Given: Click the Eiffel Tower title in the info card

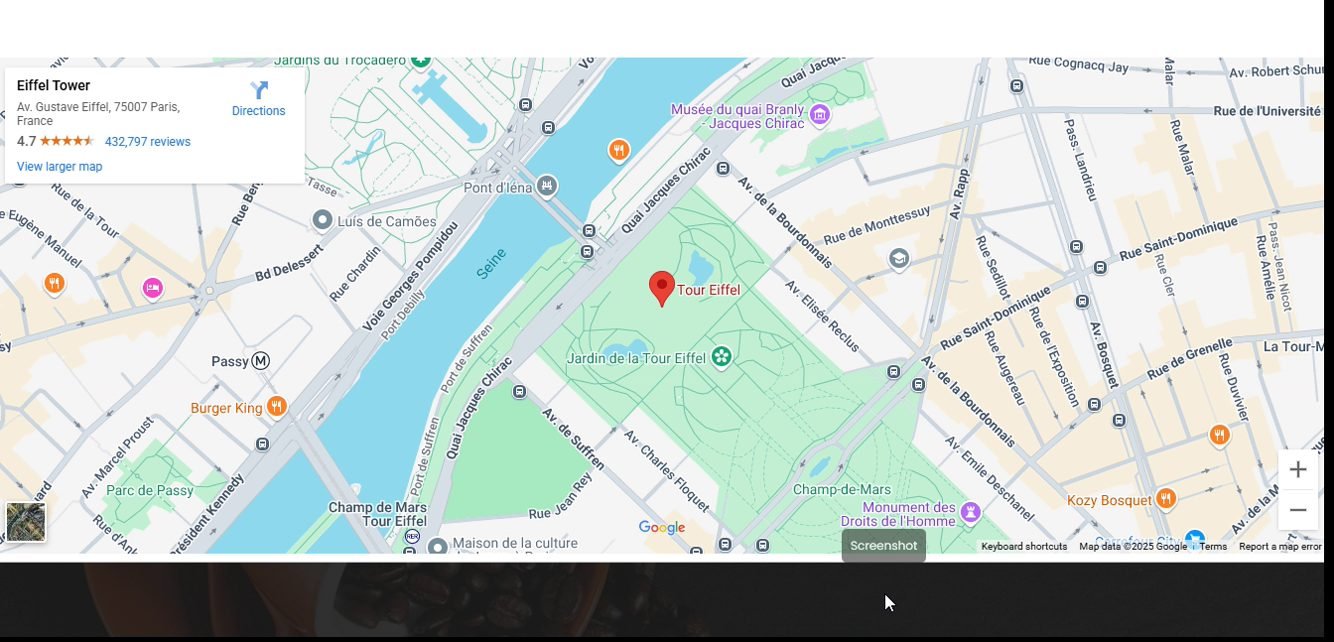Looking at the screenshot, I should [53, 86].
